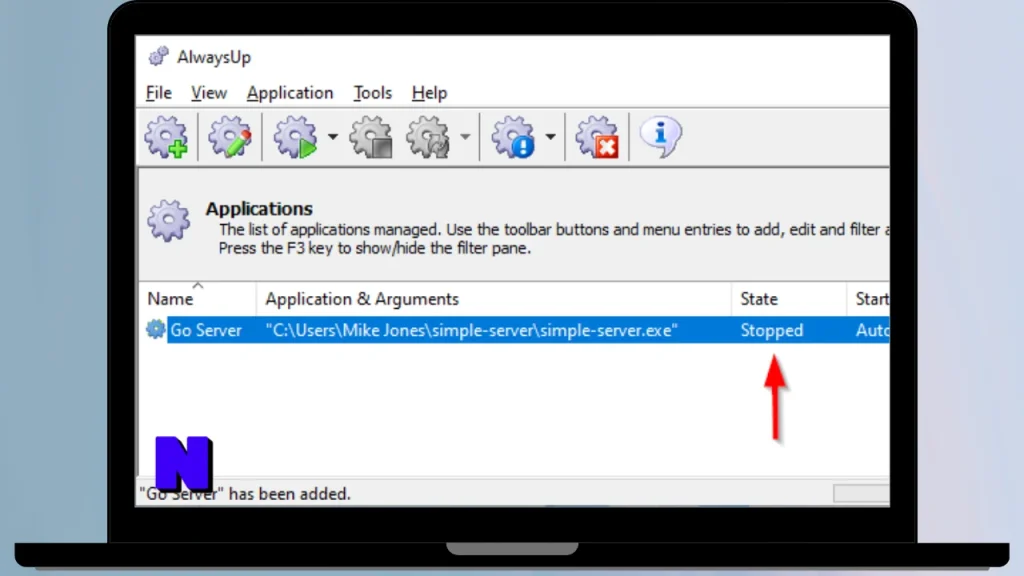This screenshot has height=576, width=1024.
Task: Open the File menu
Action: click(159, 93)
